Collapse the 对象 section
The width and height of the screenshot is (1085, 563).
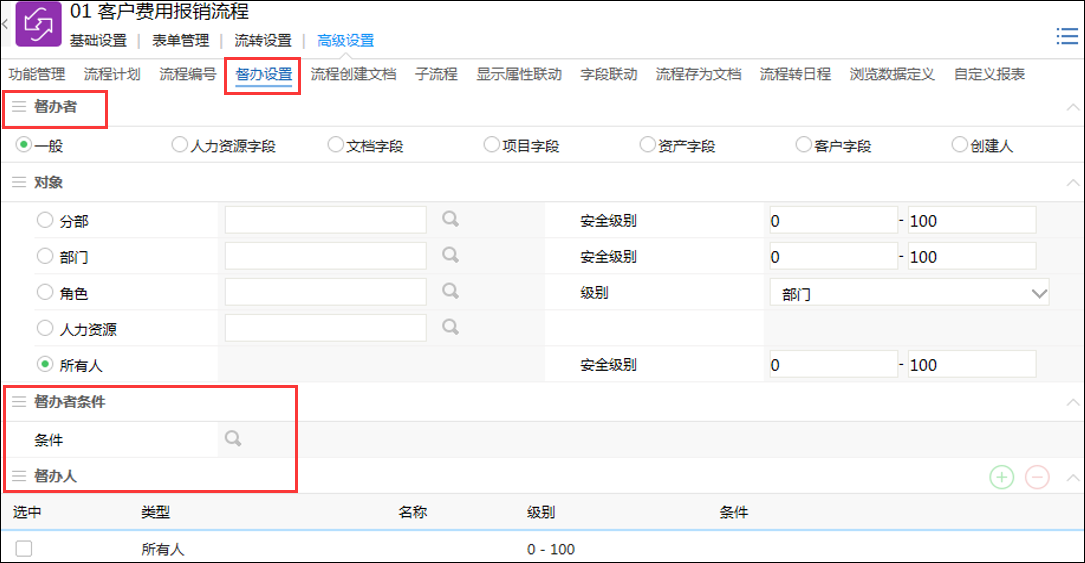click(1073, 183)
